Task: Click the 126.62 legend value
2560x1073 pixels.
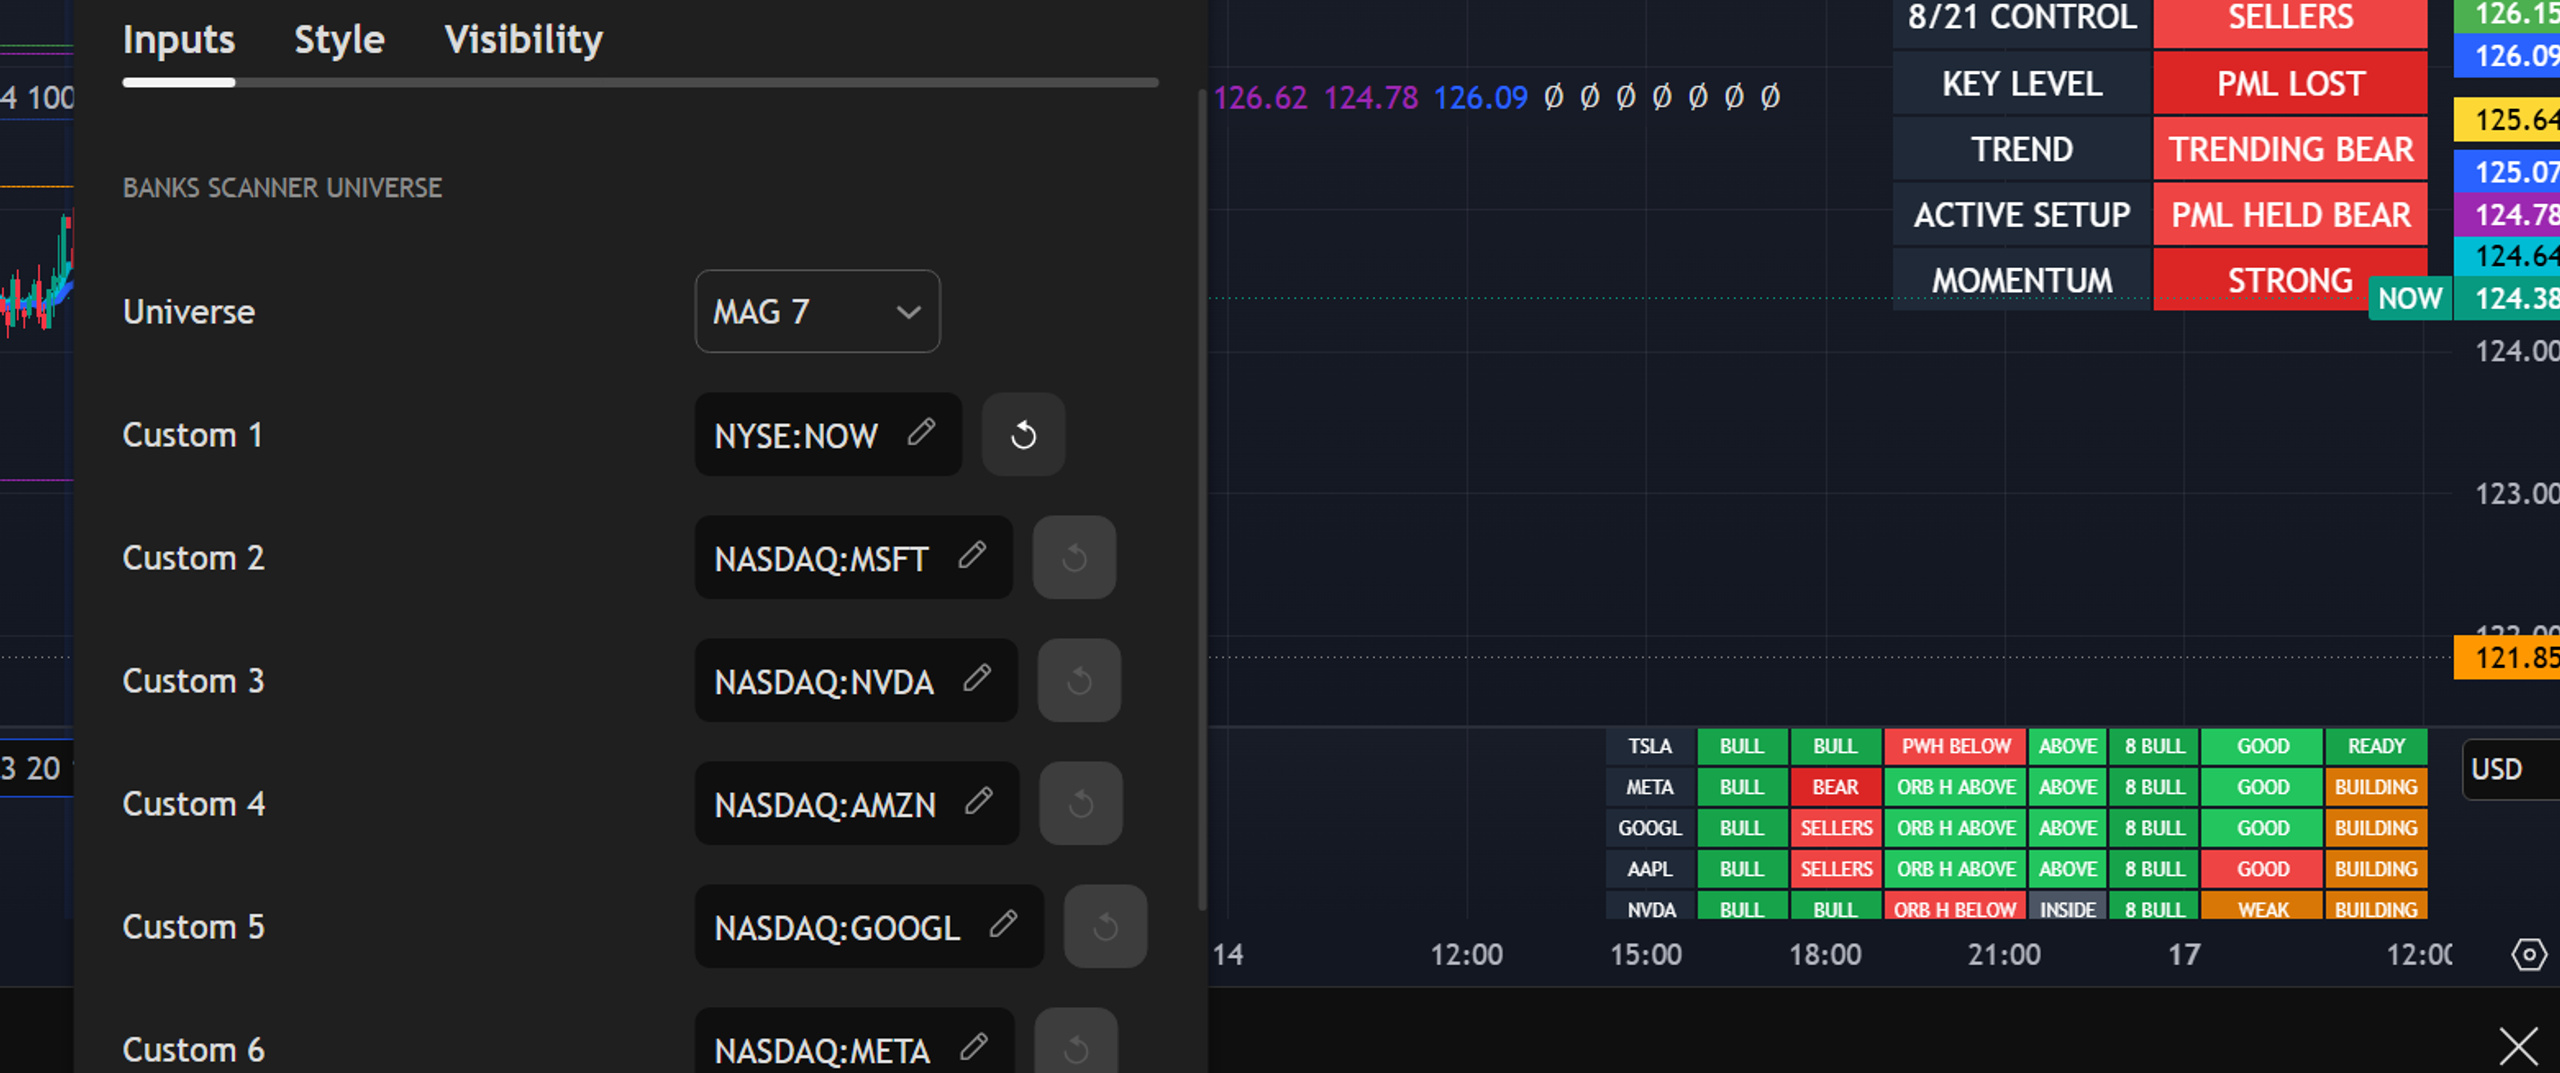Action: 1260,98
